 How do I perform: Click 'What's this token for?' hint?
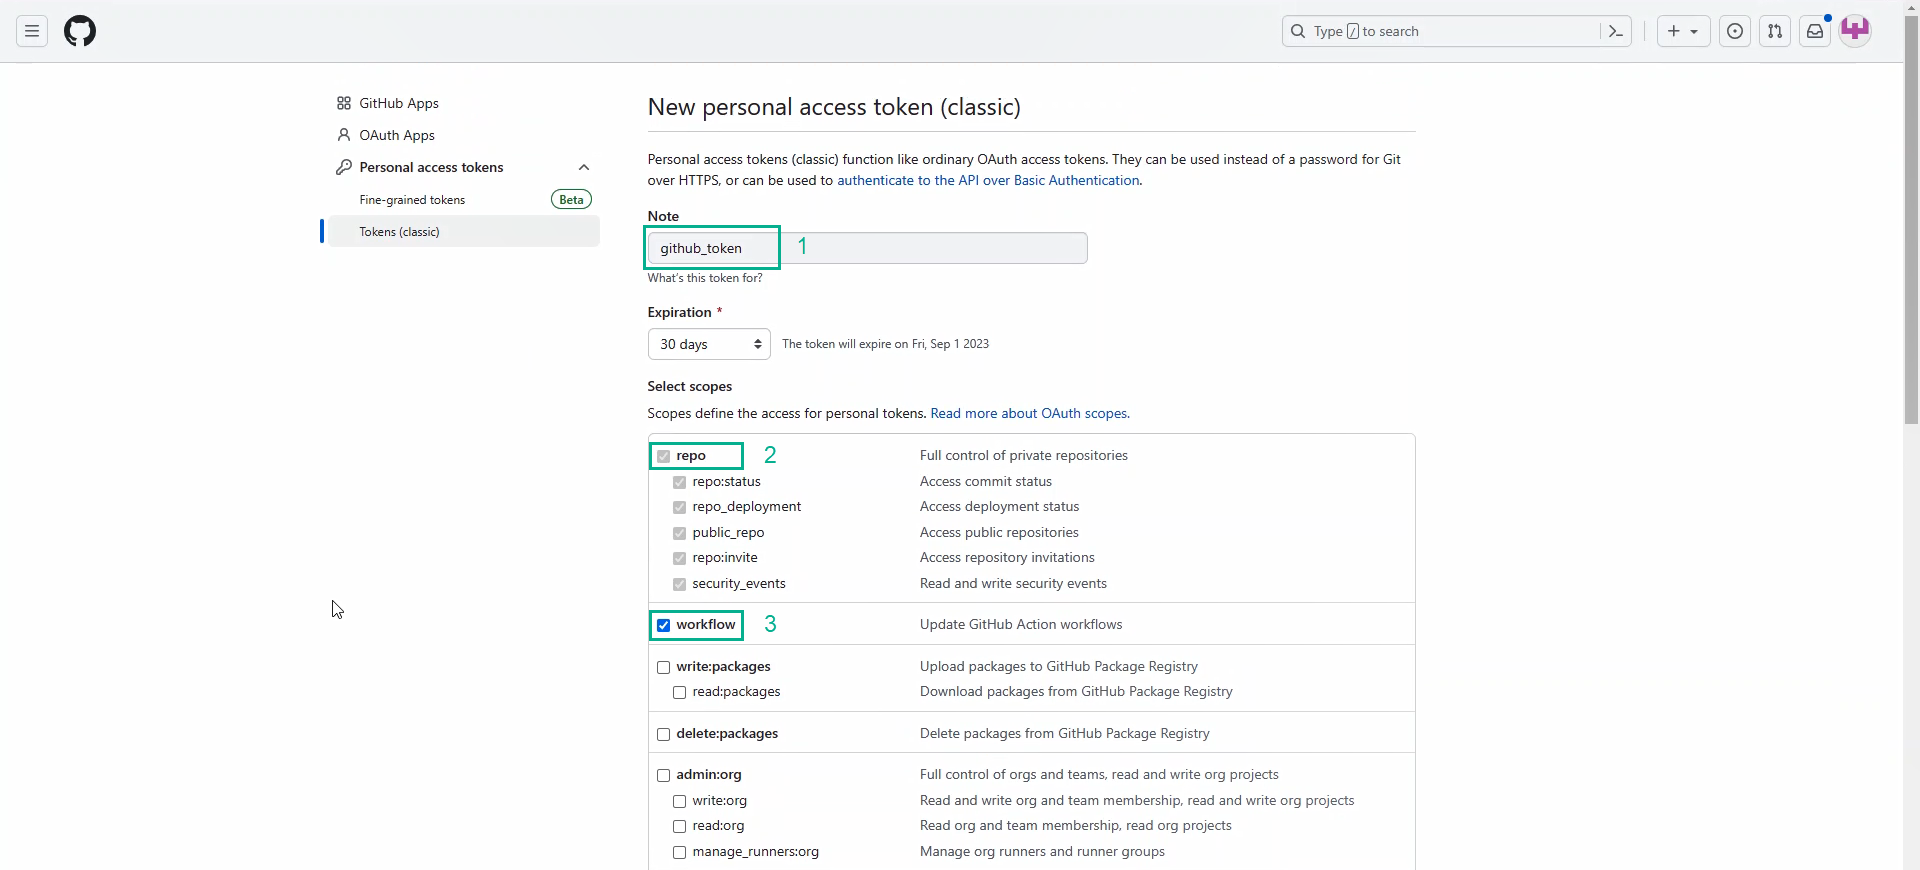705,278
